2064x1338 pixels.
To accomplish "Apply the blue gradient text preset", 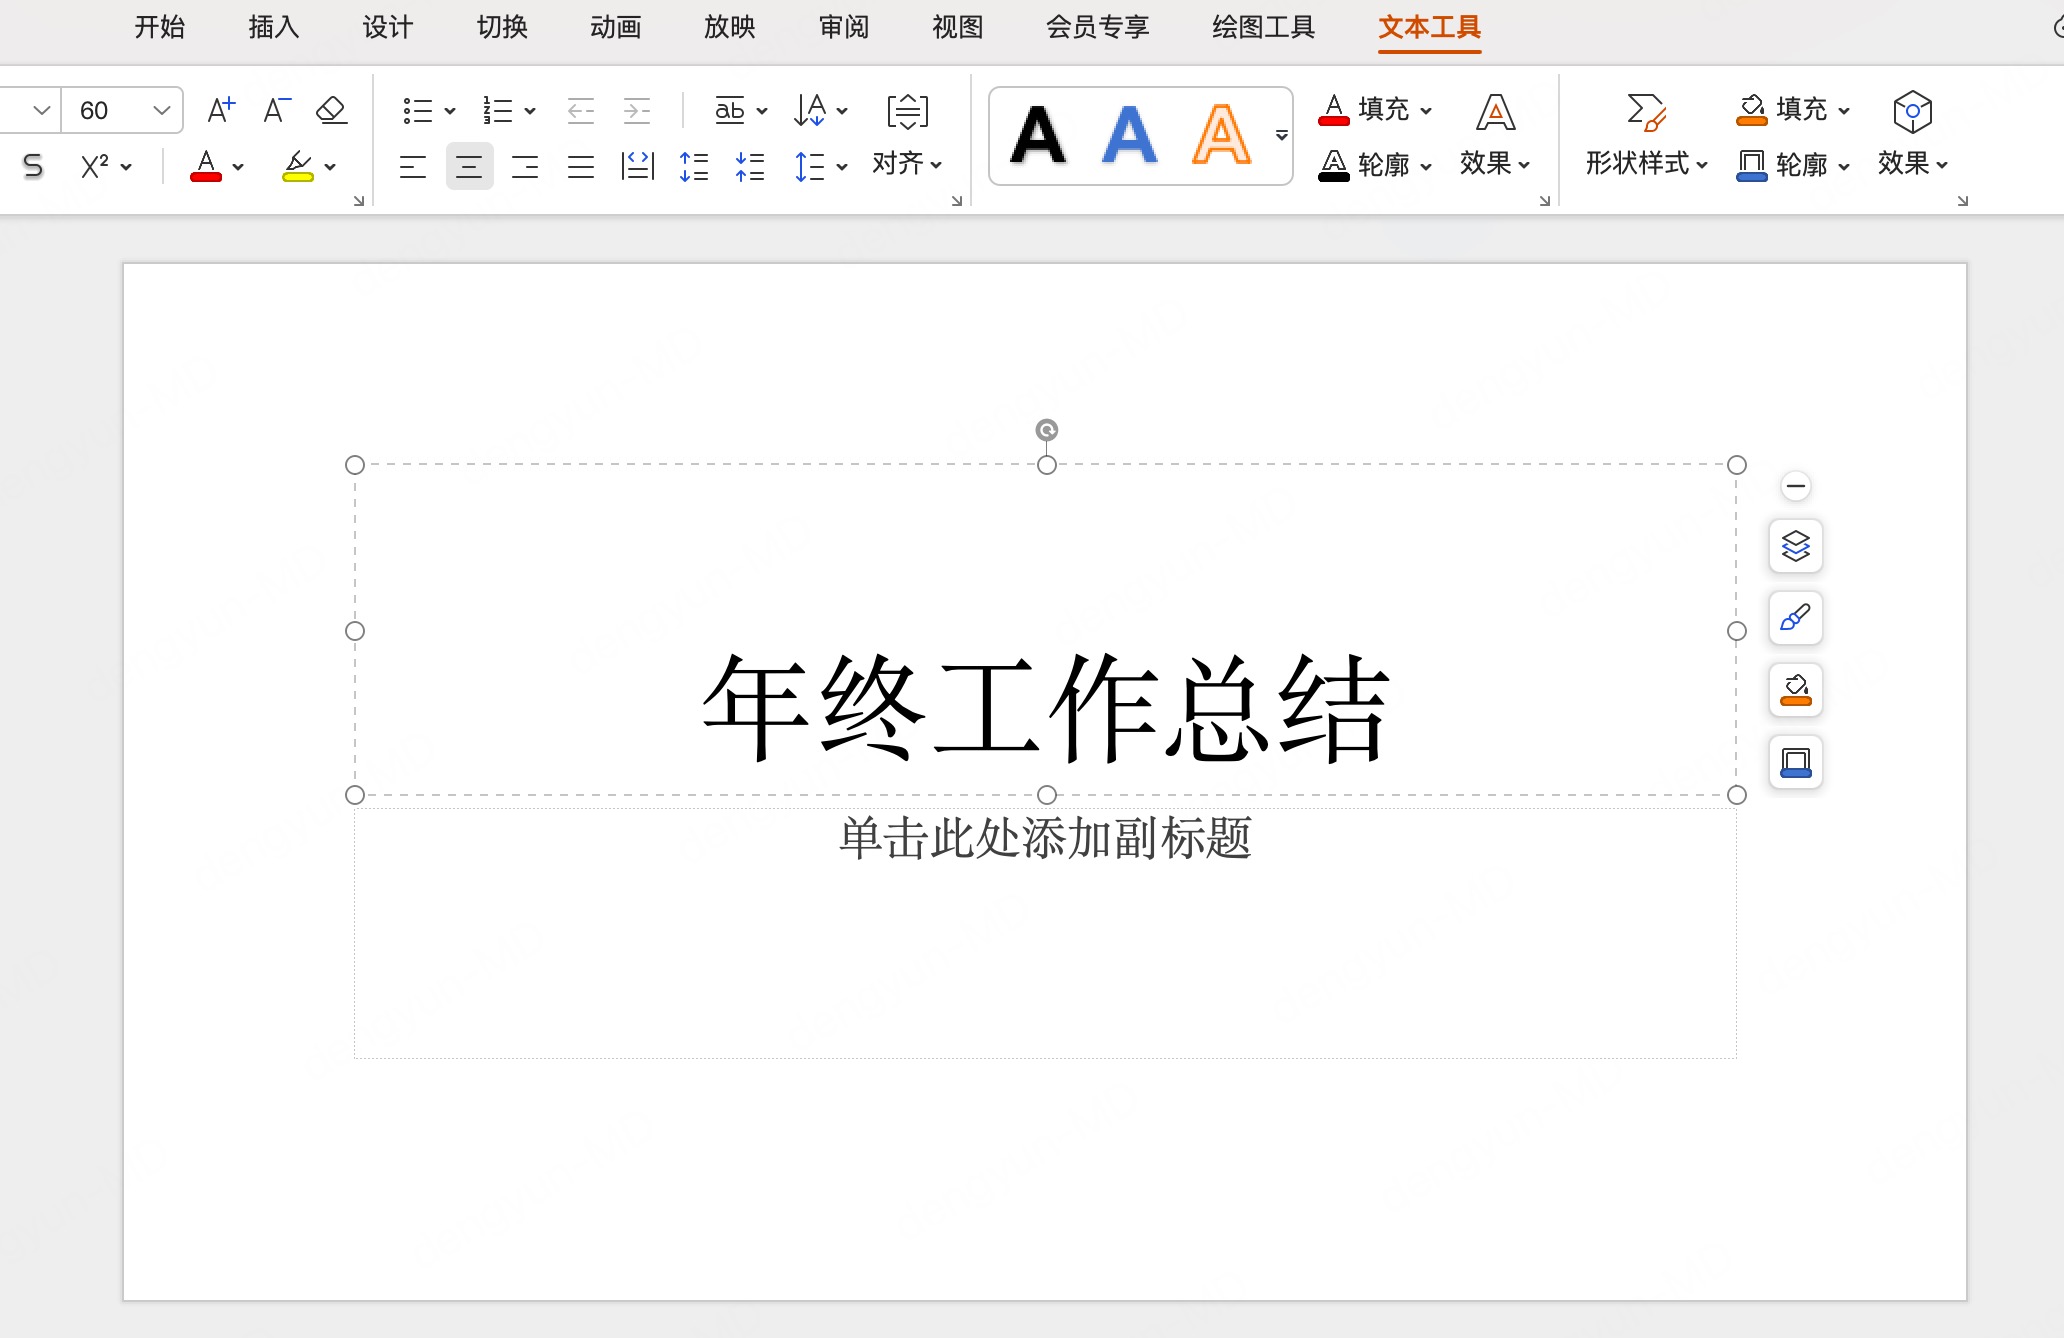I will coord(1130,135).
